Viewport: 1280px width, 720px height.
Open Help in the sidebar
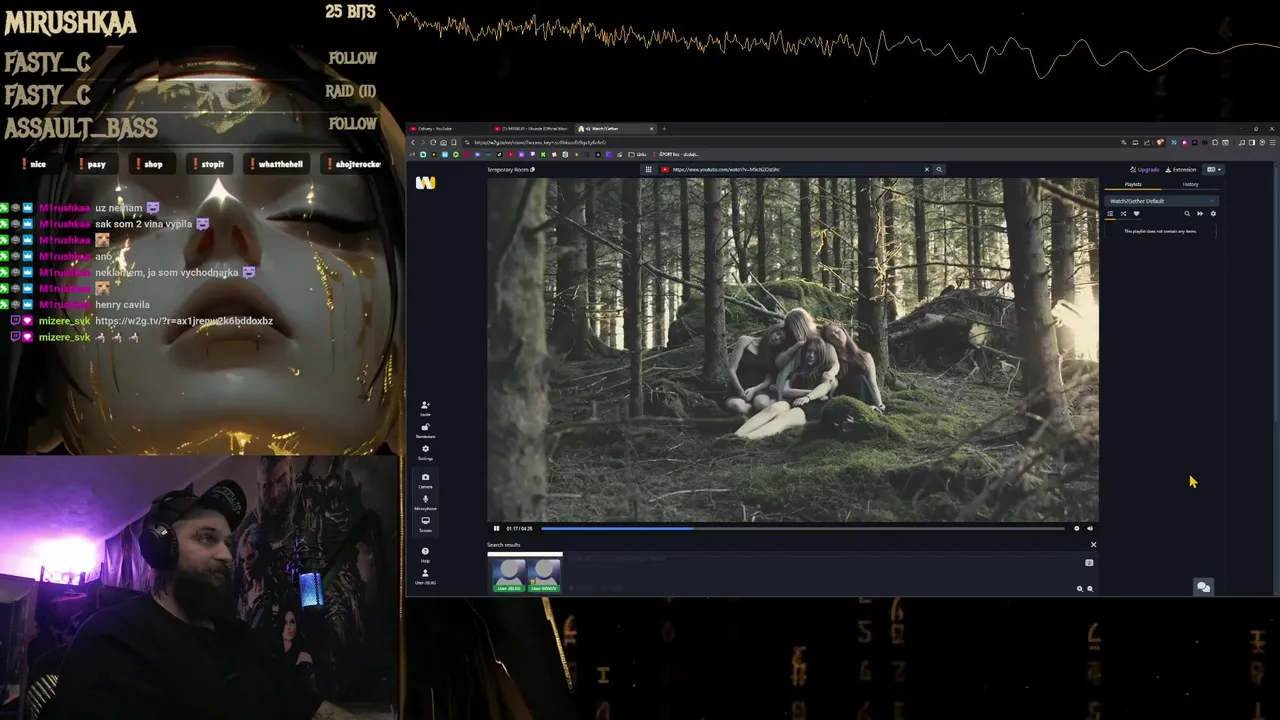click(425, 554)
